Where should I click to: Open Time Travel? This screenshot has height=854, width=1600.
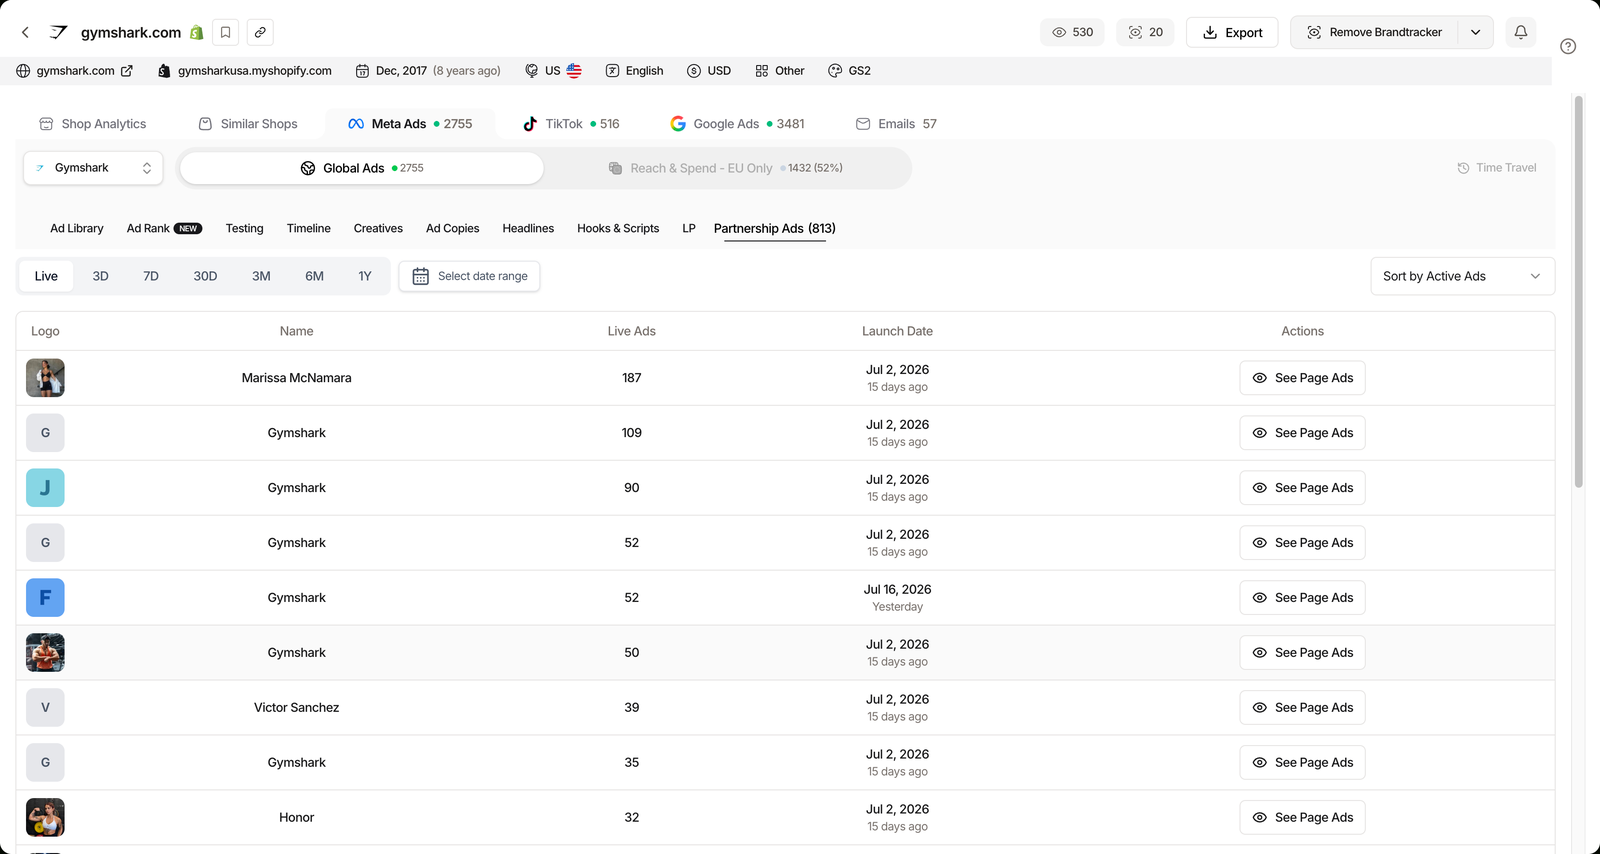1497,168
